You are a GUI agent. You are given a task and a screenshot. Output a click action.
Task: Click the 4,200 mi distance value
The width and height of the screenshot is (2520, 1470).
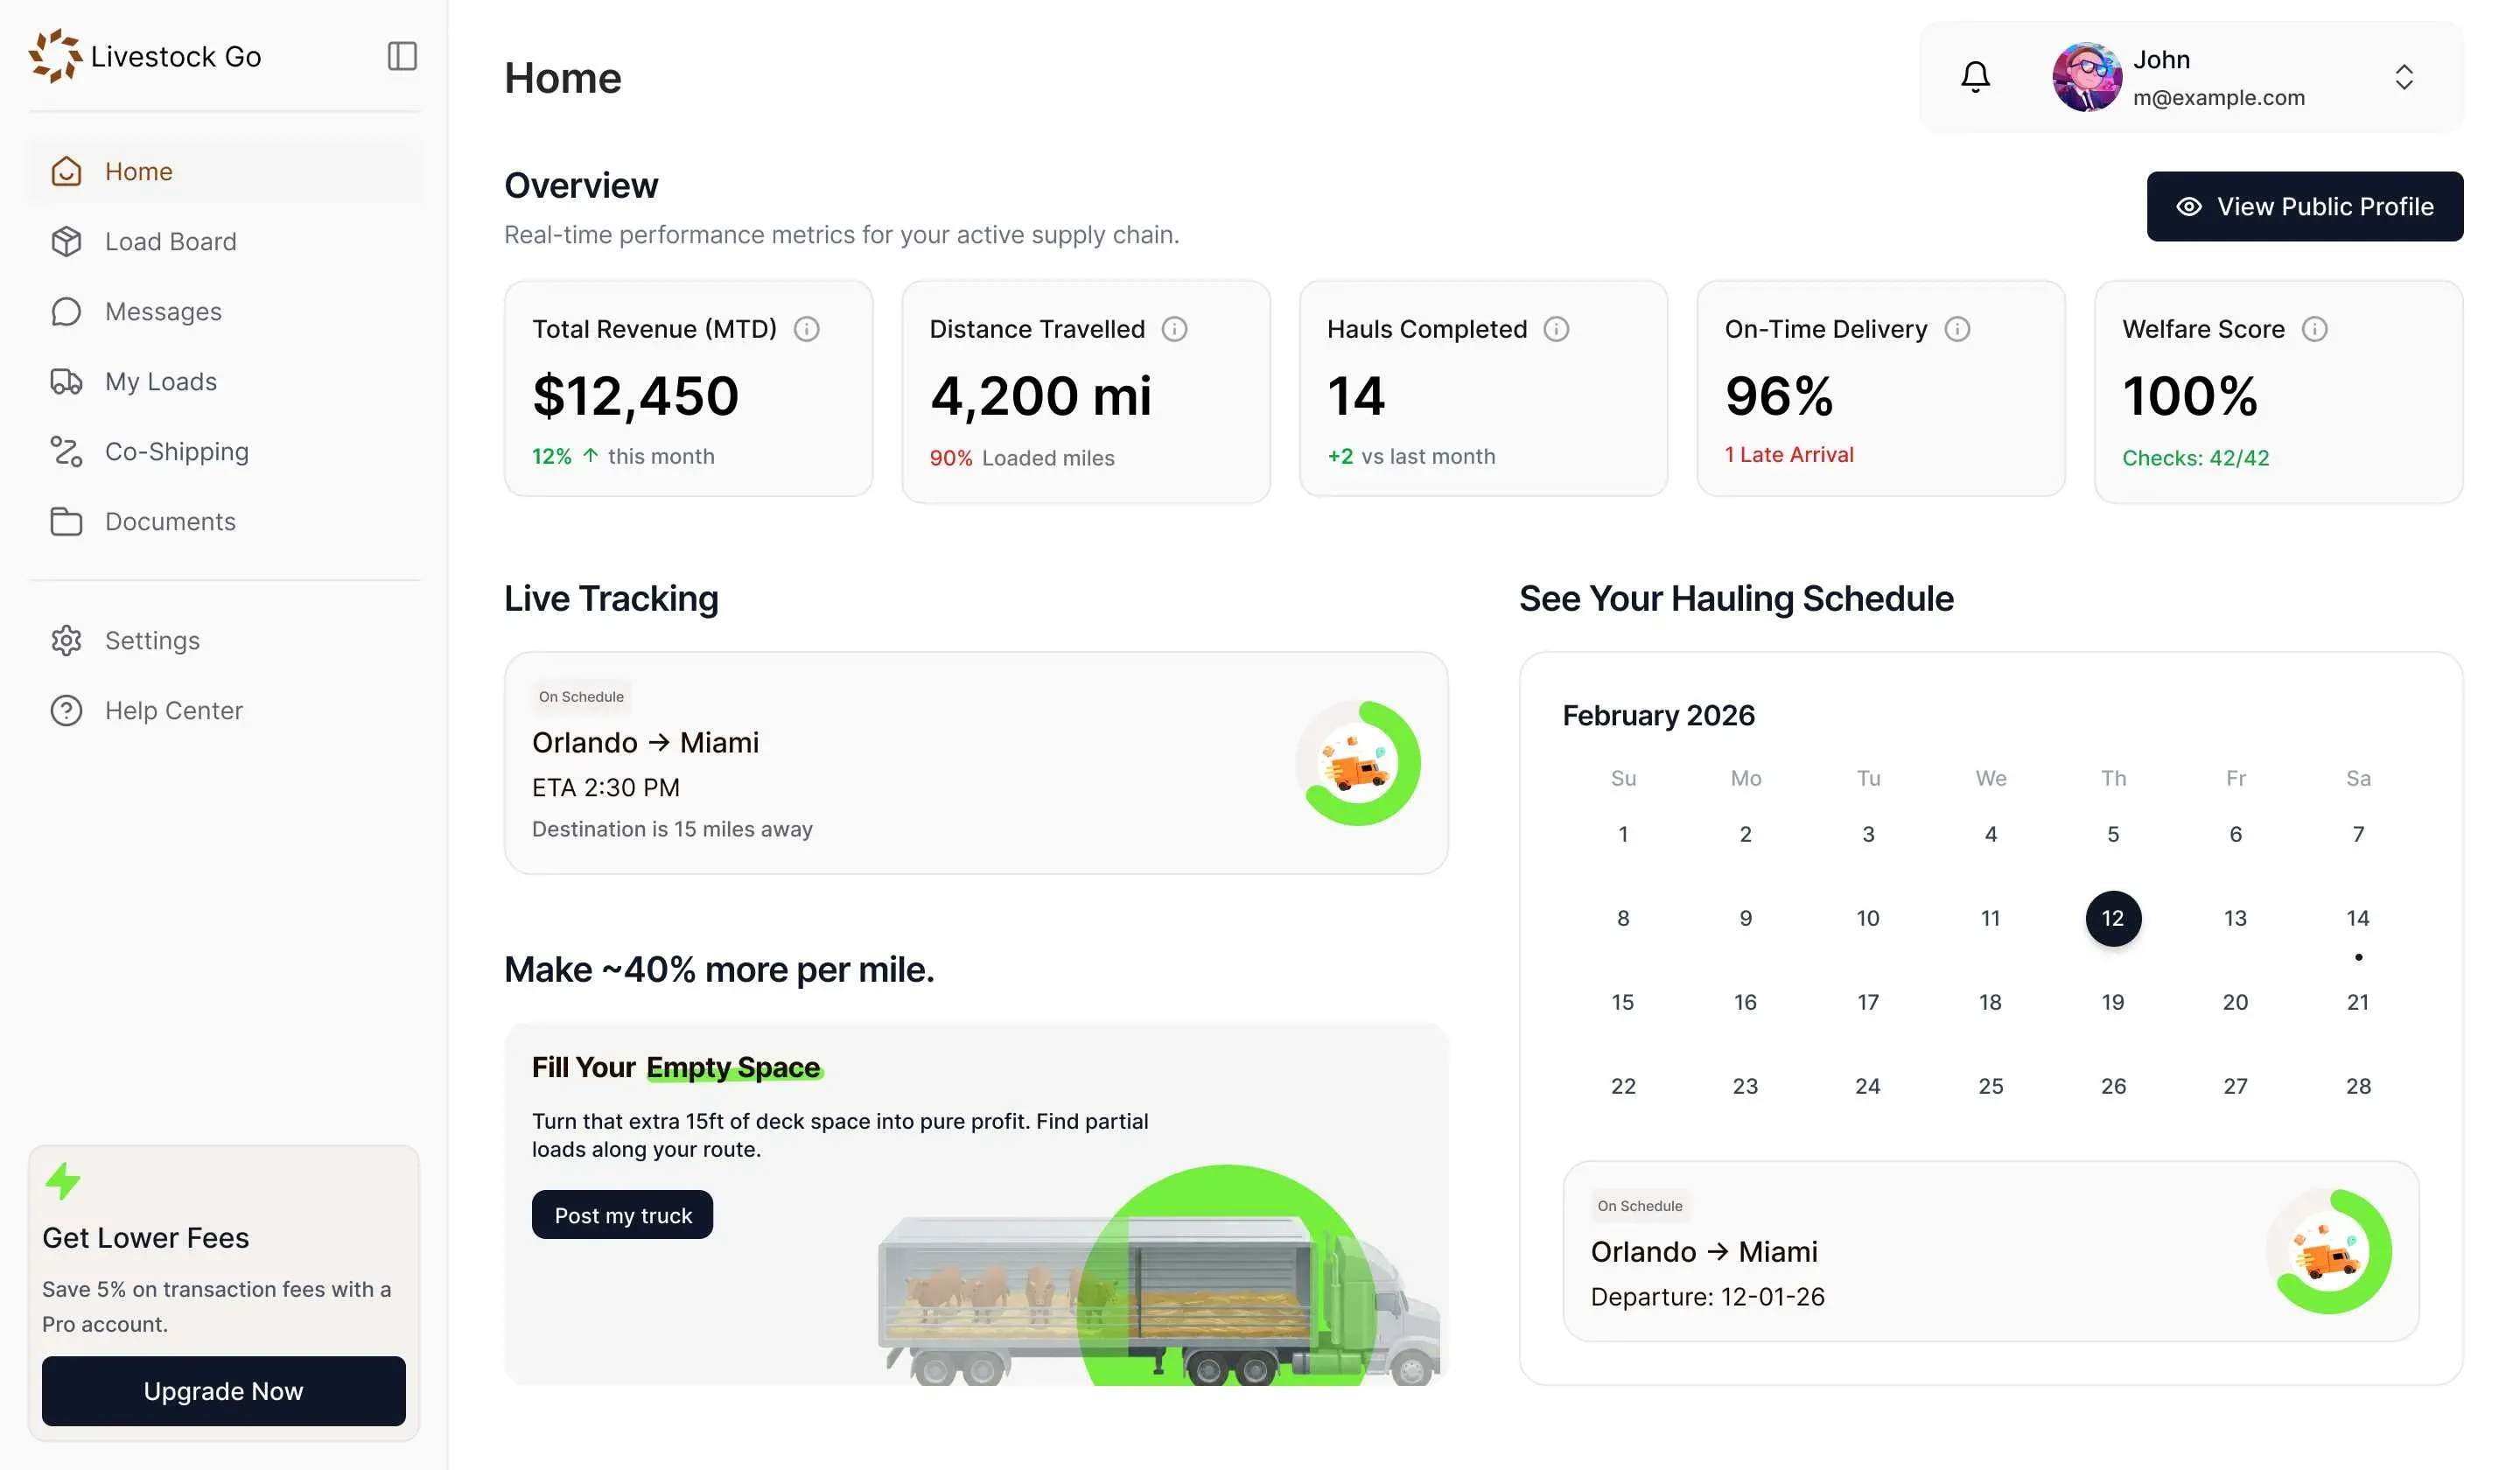pyautogui.click(x=1040, y=396)
